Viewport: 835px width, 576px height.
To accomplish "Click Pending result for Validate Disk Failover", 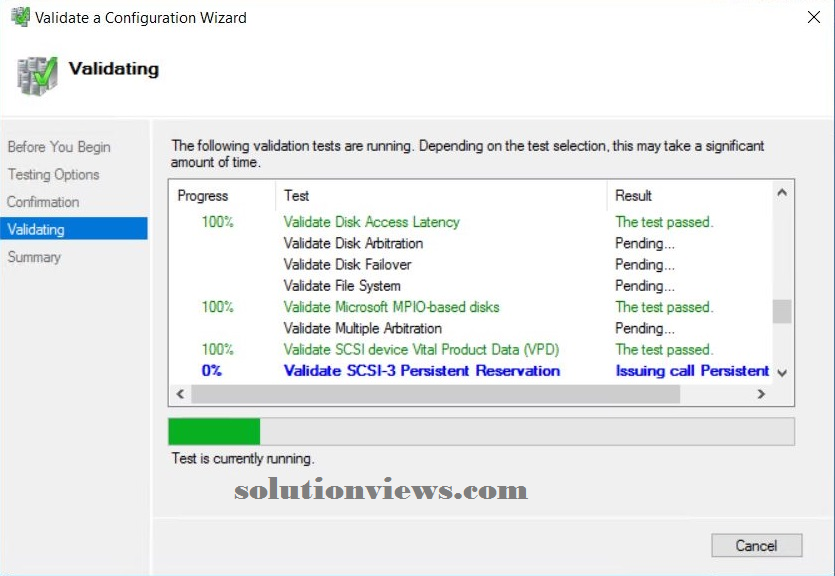I will click(644, 265).
